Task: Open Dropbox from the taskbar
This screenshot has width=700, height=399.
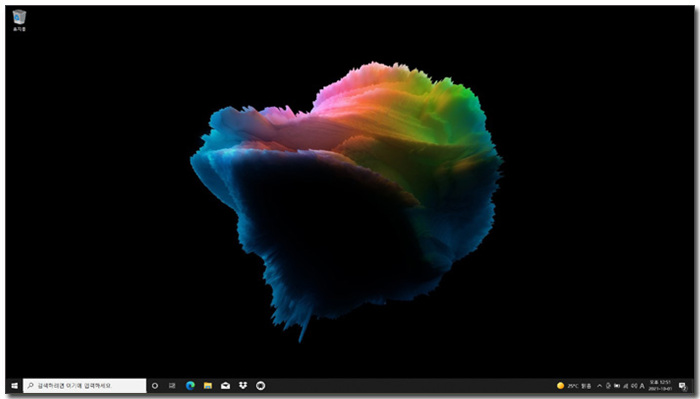Action: 243,386
